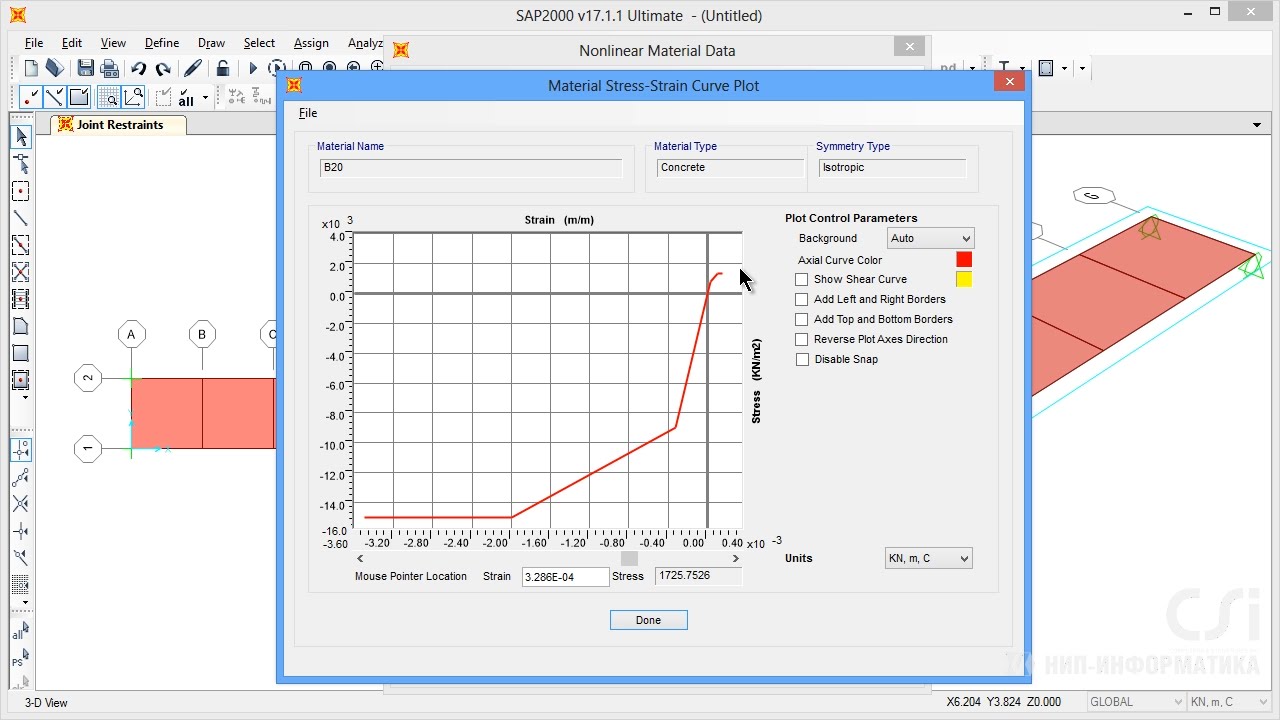Open File menu in Stress-Strain Curve dialog
The image size is (1280, 720).
point(308,113)
